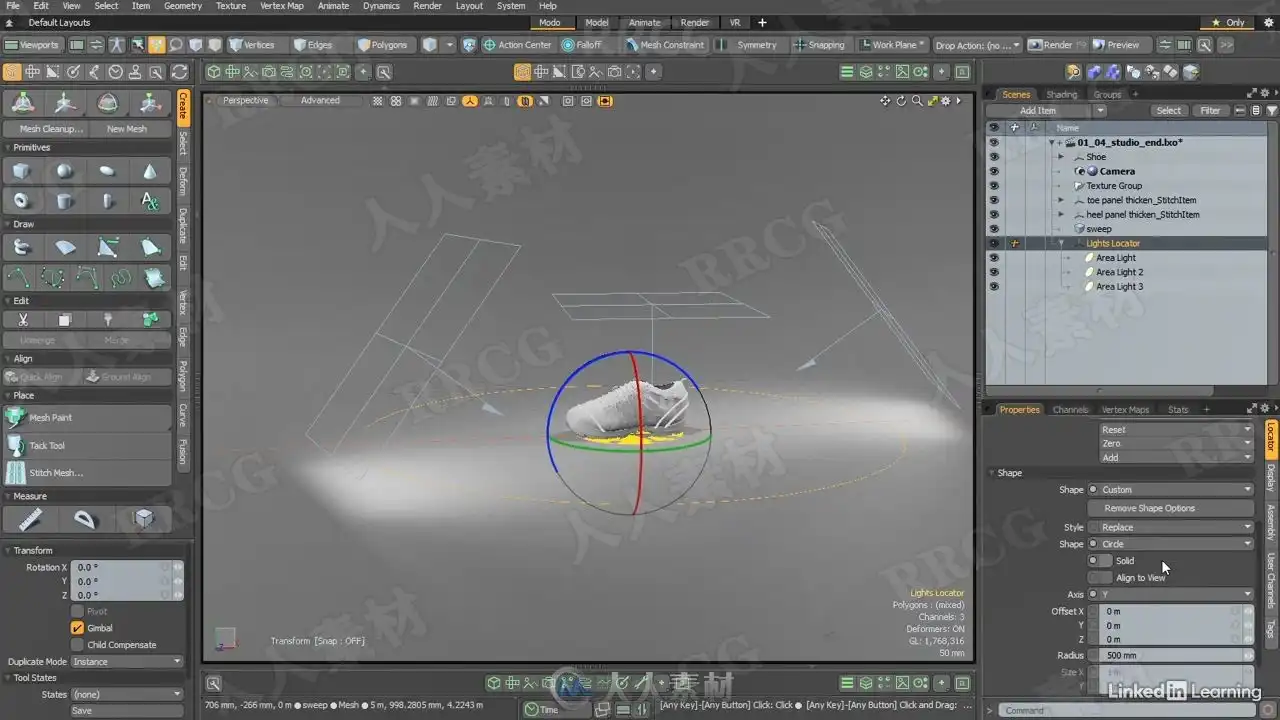Switch to the Shading tab
The width and height of the screenshot is (1280, 720).
1062,95
